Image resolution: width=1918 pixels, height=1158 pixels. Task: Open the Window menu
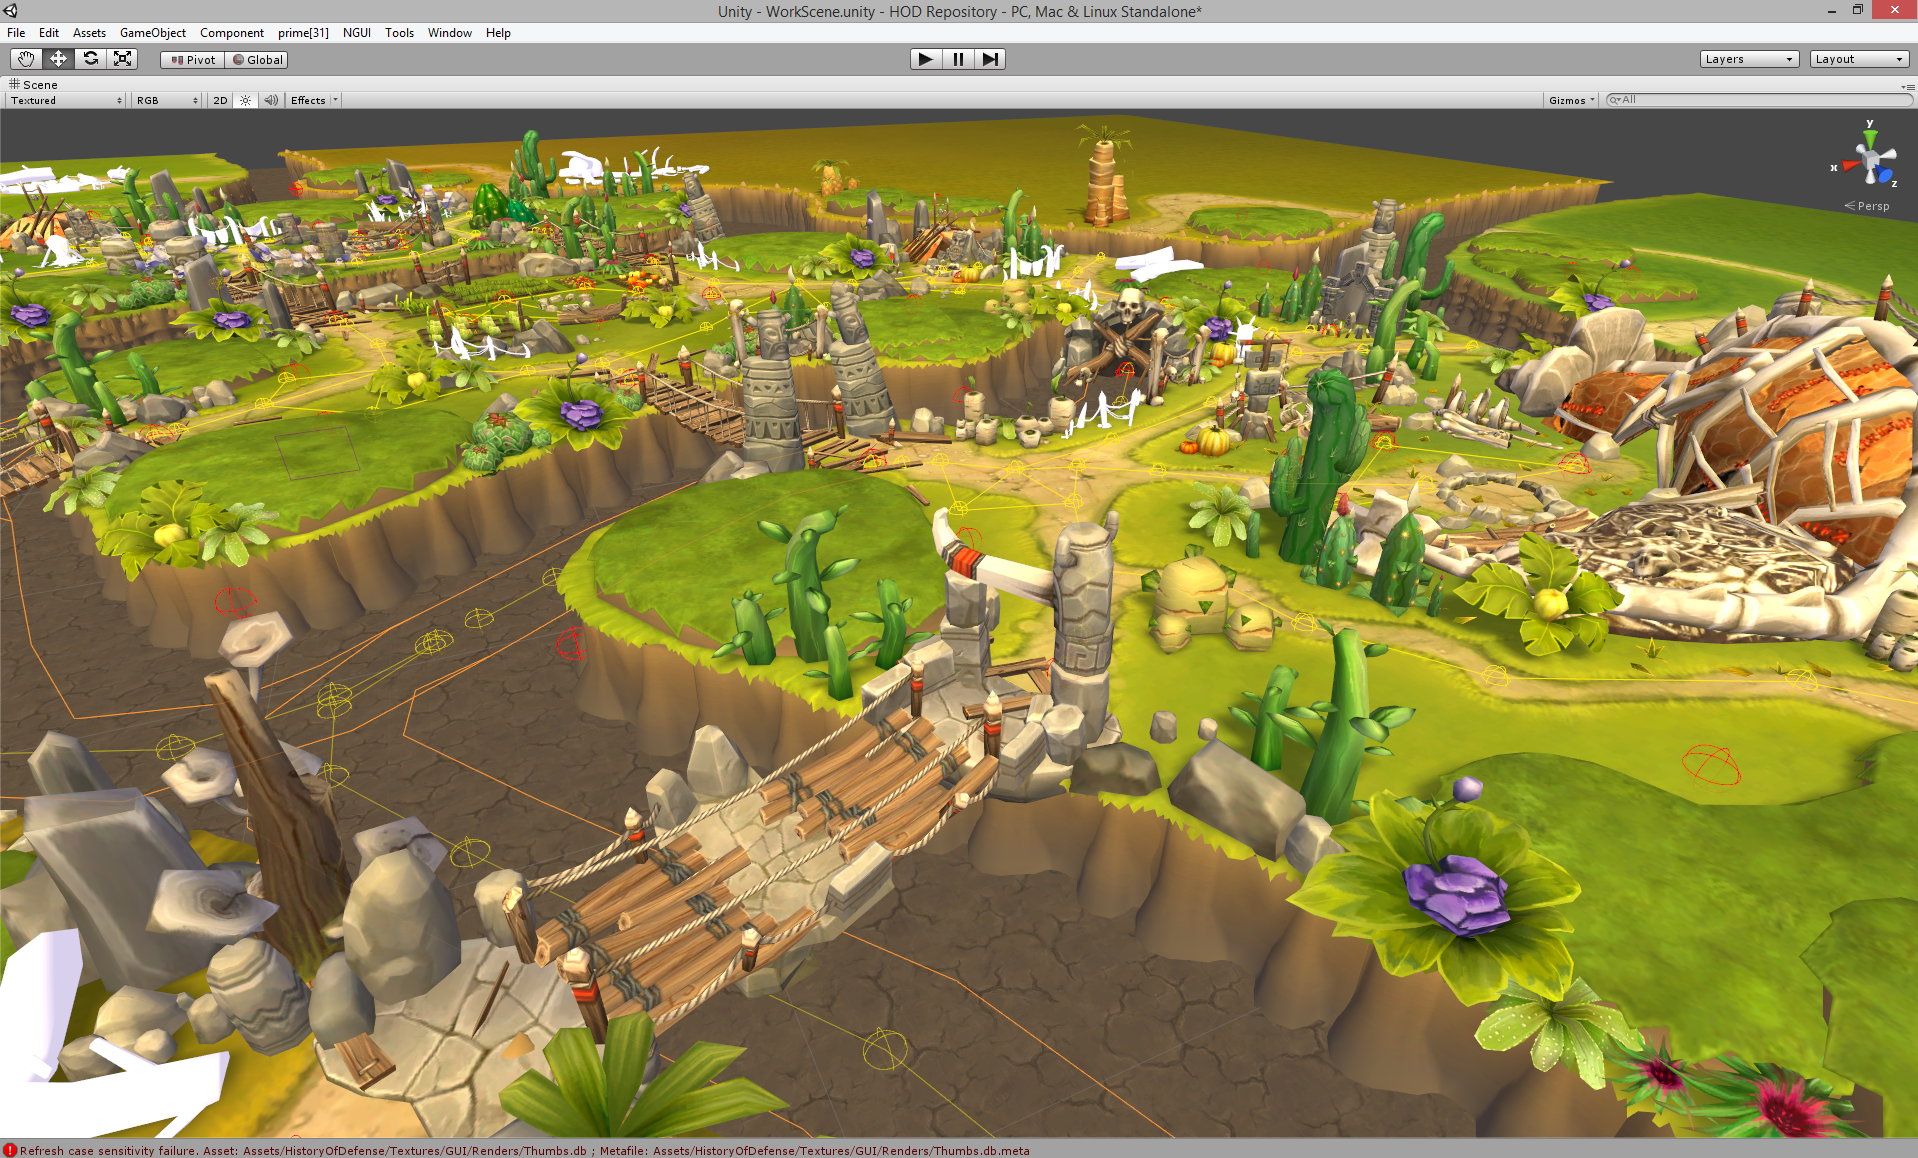pyautogui.click(x=450, y=33)
